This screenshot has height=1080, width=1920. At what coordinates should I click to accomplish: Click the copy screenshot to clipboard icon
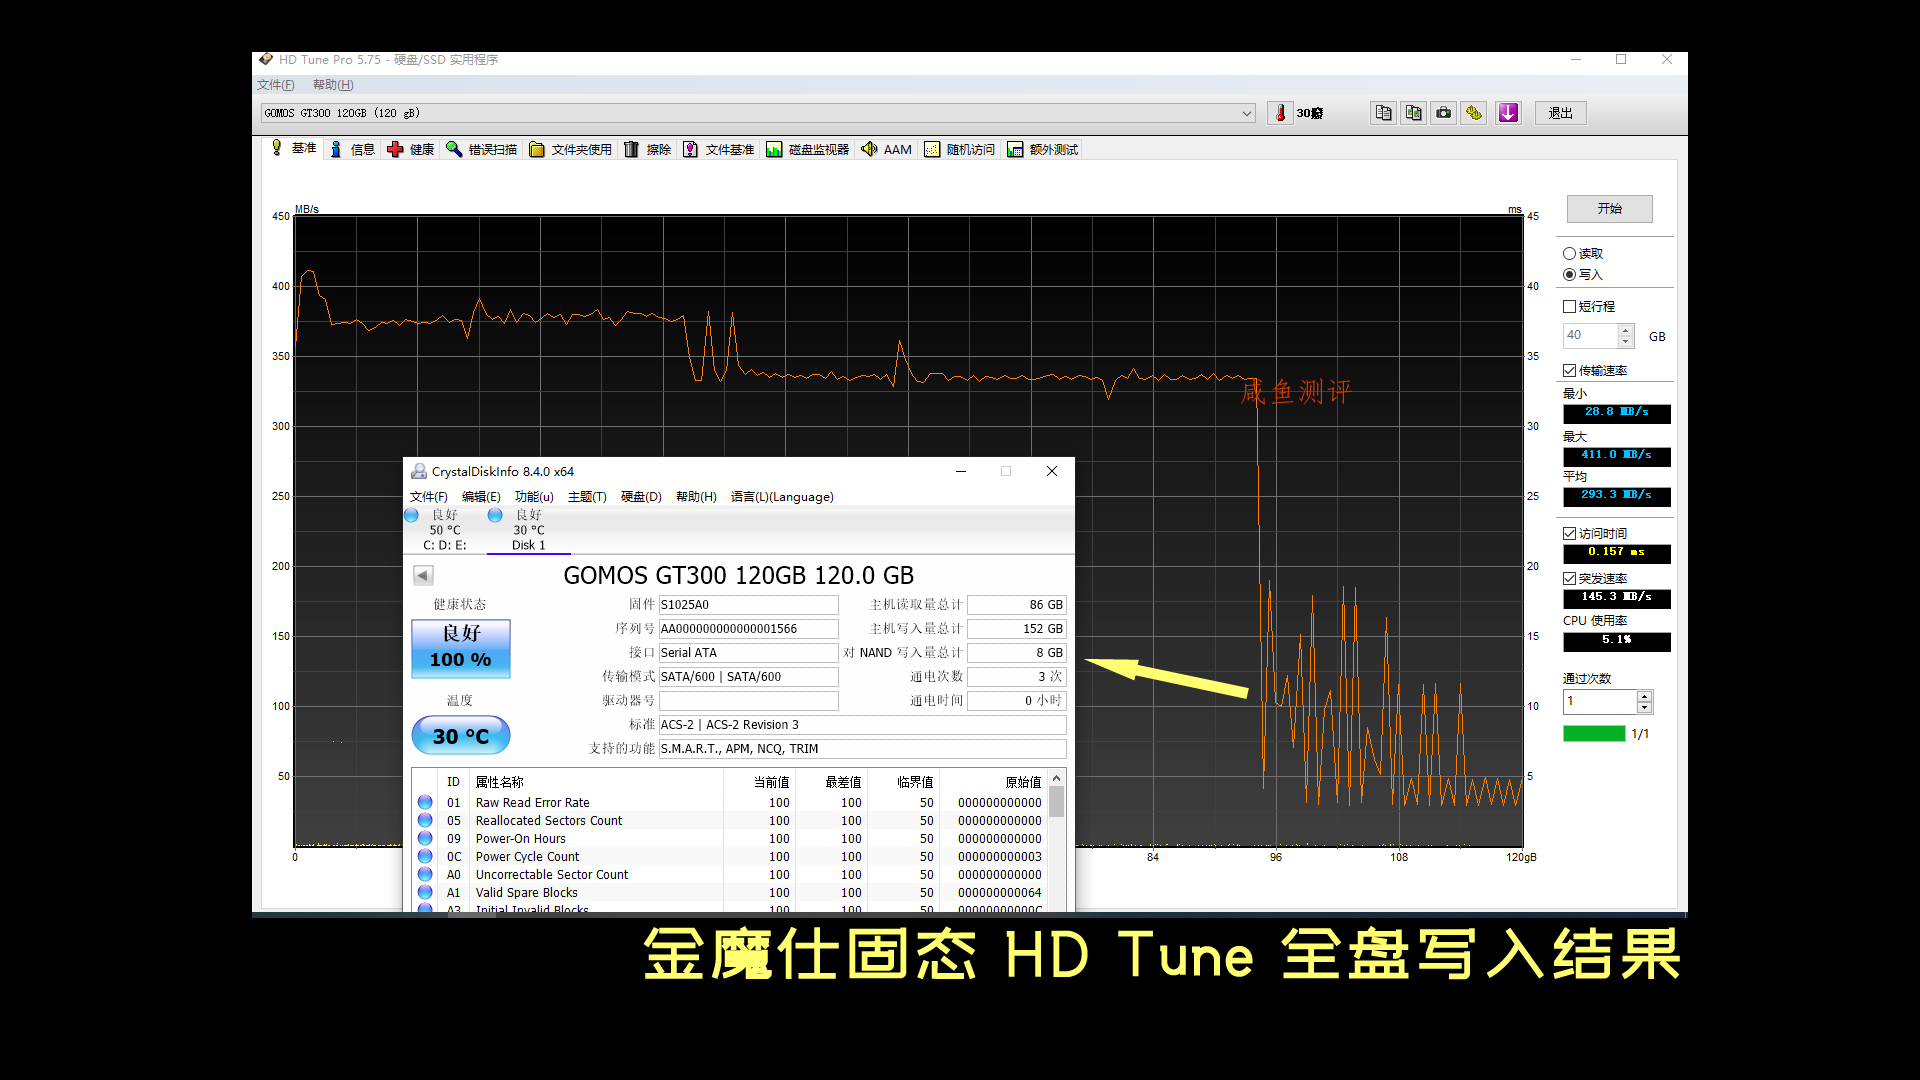[1413, 113]
